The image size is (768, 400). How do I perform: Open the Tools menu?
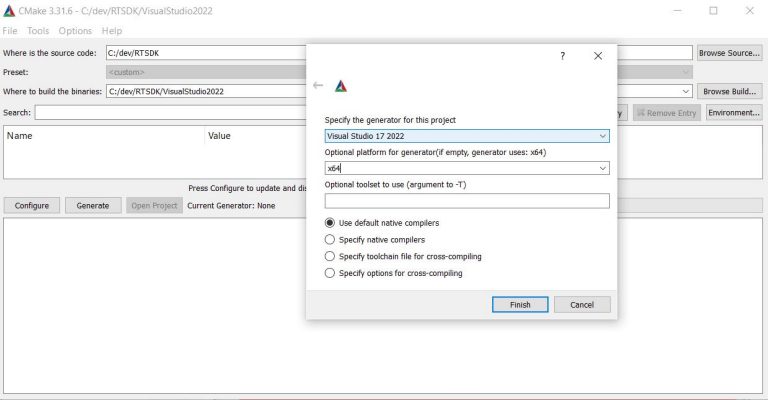[x=38, y=31]
